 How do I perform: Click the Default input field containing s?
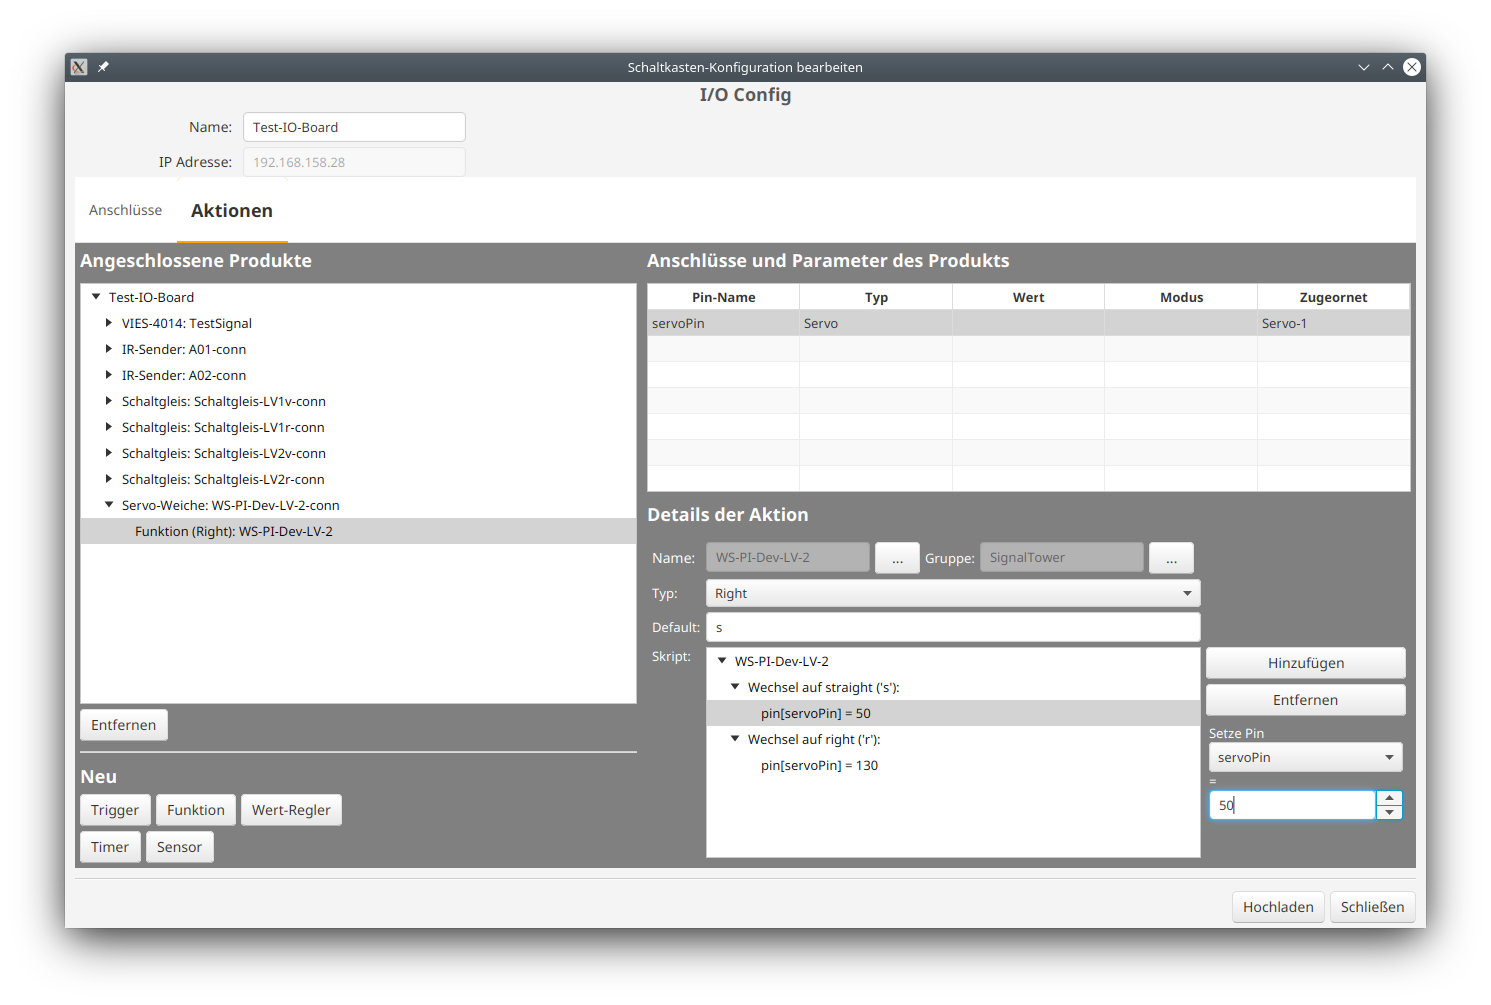[953, 627]
